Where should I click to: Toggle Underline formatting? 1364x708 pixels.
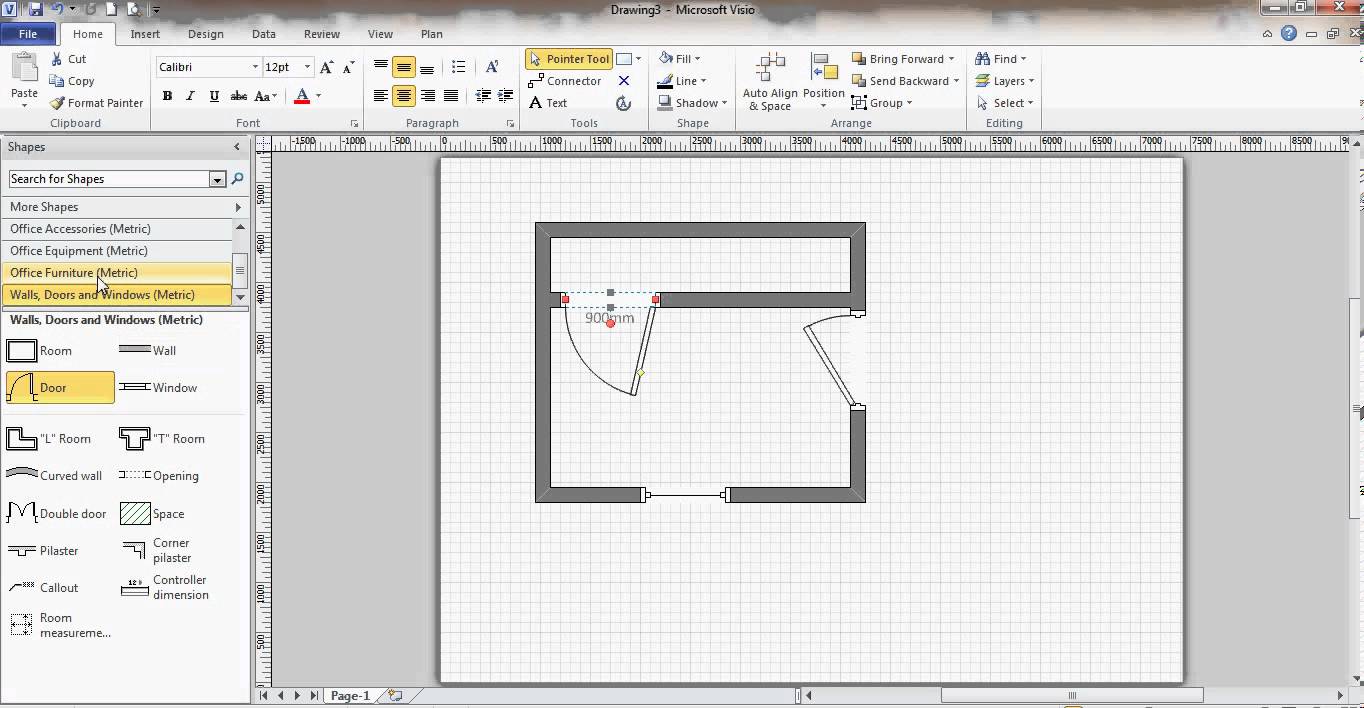click(x=214, y=96)
